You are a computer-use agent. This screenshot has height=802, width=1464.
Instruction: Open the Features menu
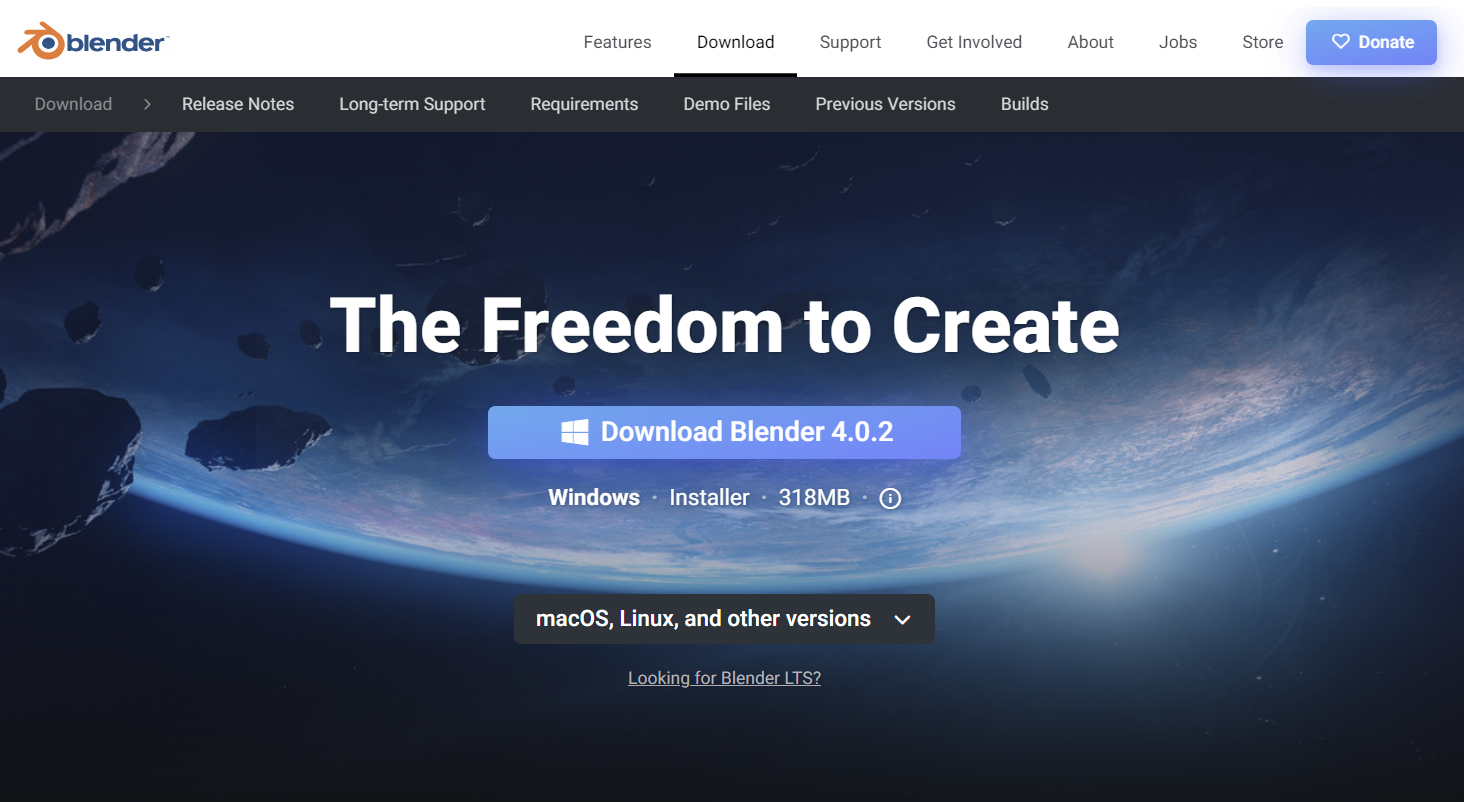[x=617, y=42]
